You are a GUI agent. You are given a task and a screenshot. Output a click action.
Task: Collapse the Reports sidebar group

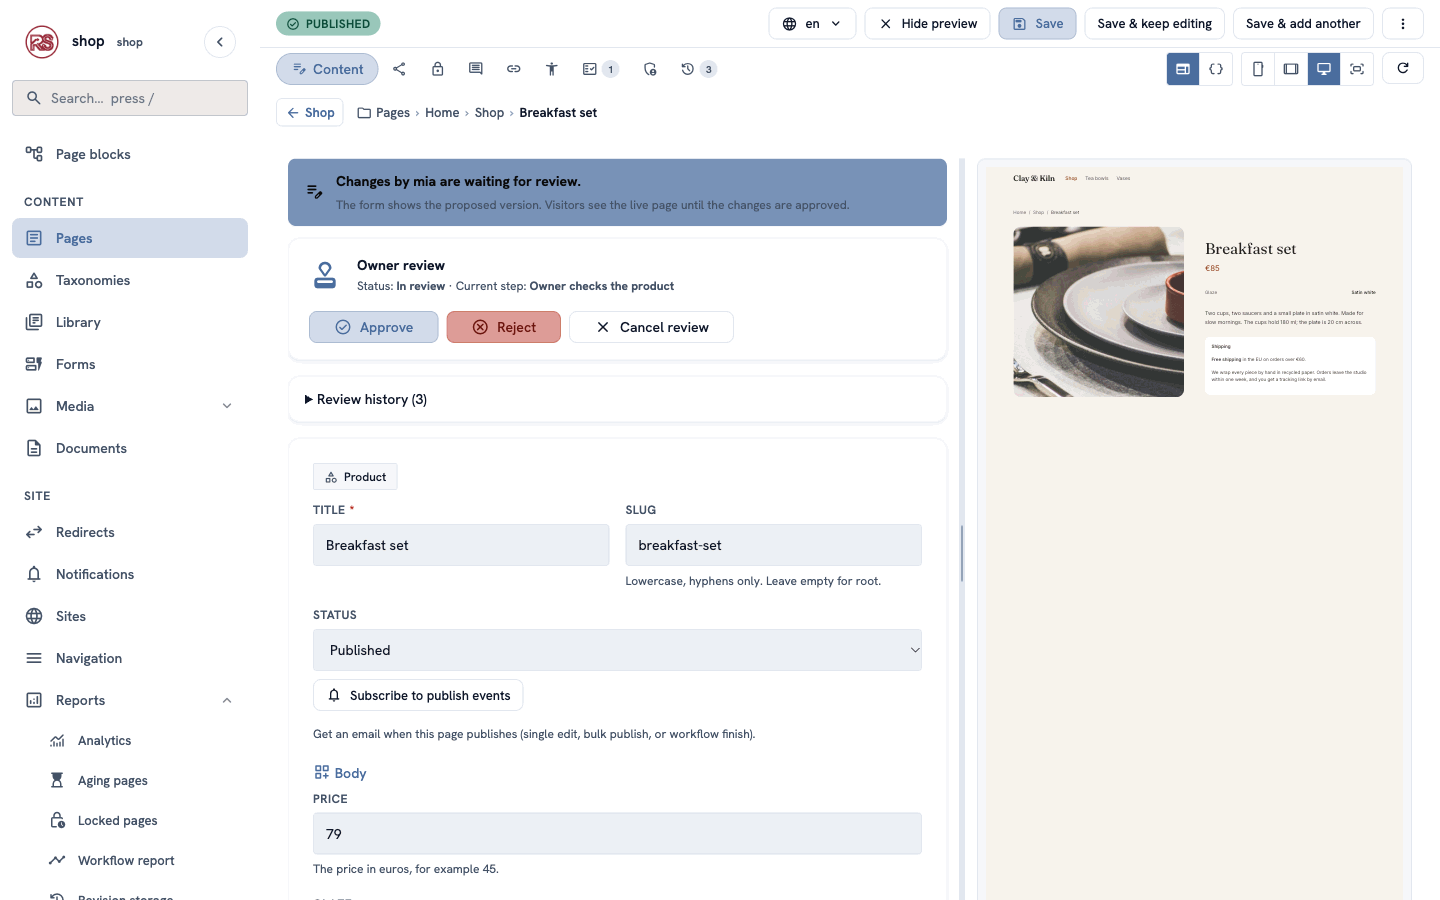pyautogui.click(x=227, y=700)
